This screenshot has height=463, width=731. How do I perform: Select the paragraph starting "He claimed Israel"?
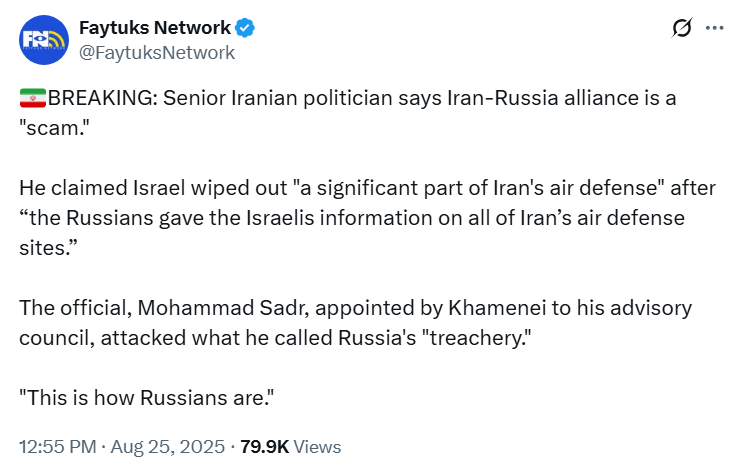[x=367, y=218]
